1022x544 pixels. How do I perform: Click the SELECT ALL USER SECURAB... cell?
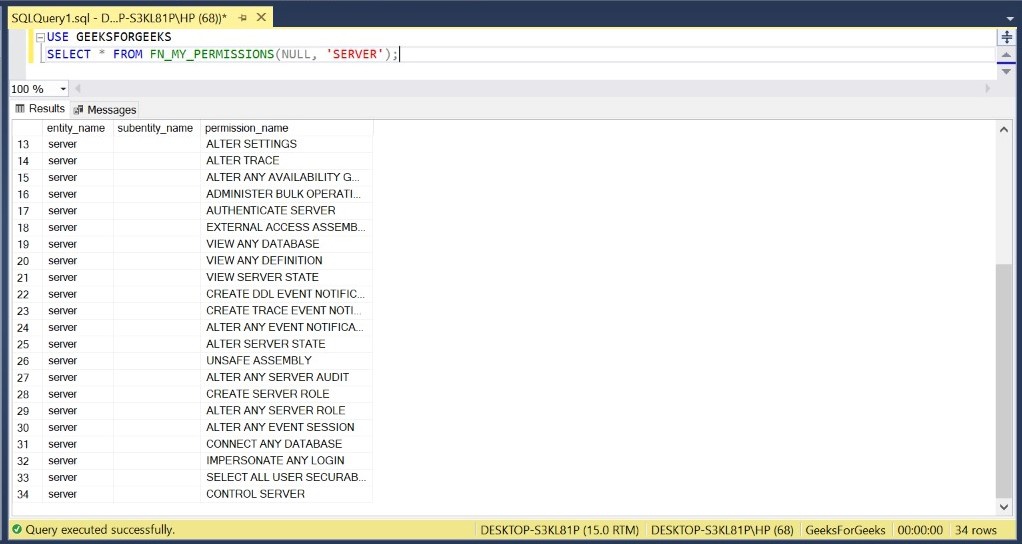pyautogui.click(x=287, y=478)
